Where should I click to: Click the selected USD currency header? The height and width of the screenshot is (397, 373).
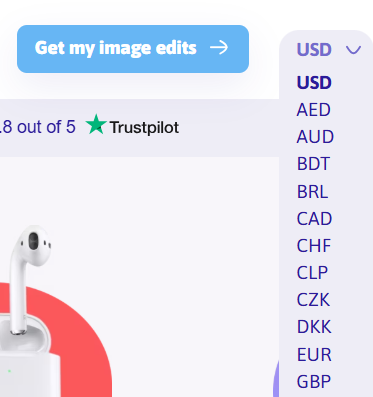point(314,50)
